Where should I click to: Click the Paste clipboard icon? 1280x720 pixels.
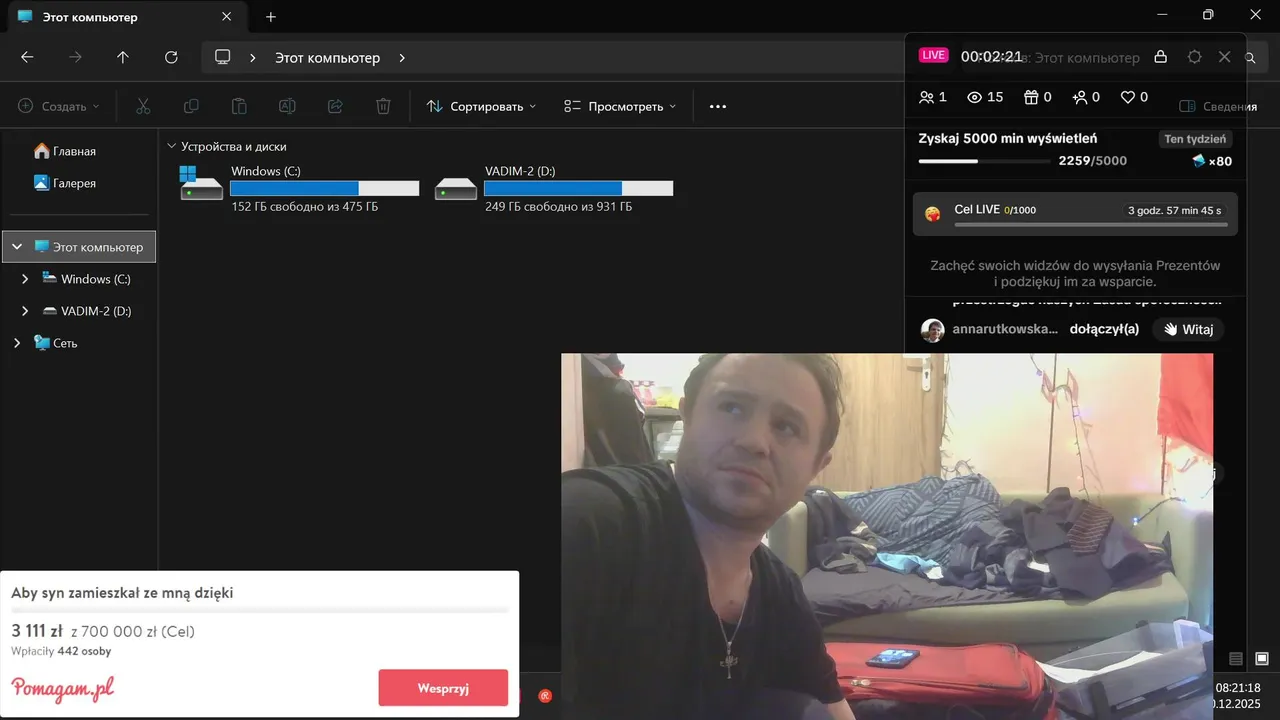tap(239, 106)
